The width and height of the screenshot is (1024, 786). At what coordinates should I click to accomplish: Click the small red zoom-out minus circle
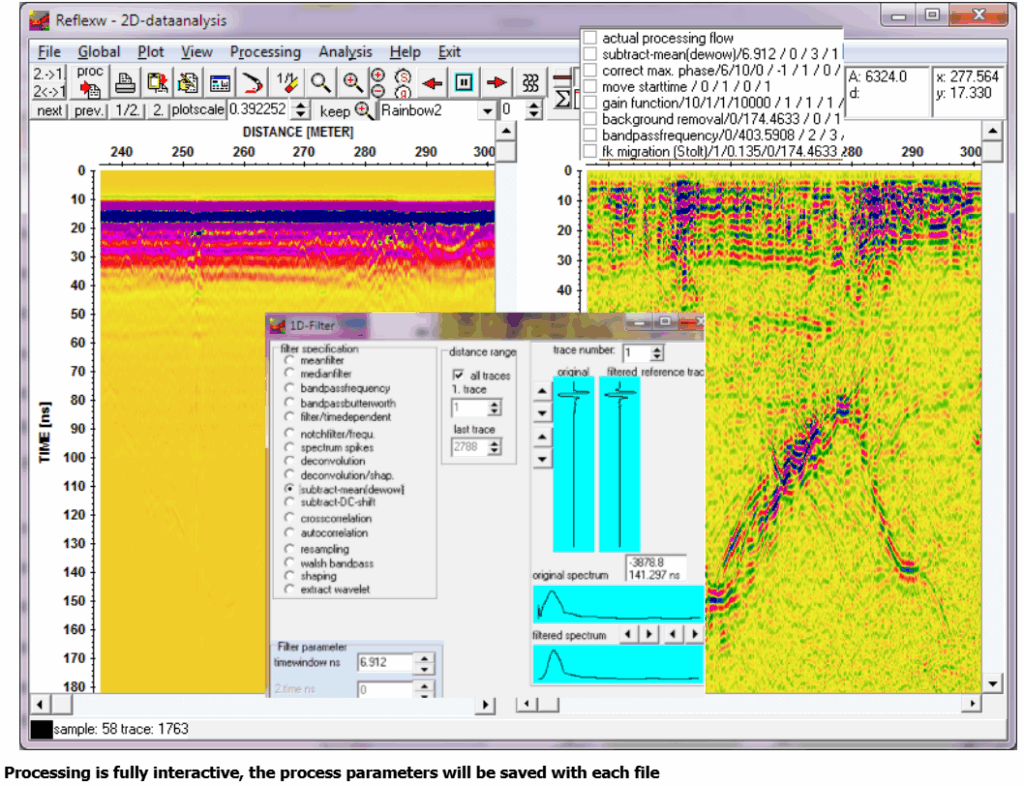click(x=377, y=91)
